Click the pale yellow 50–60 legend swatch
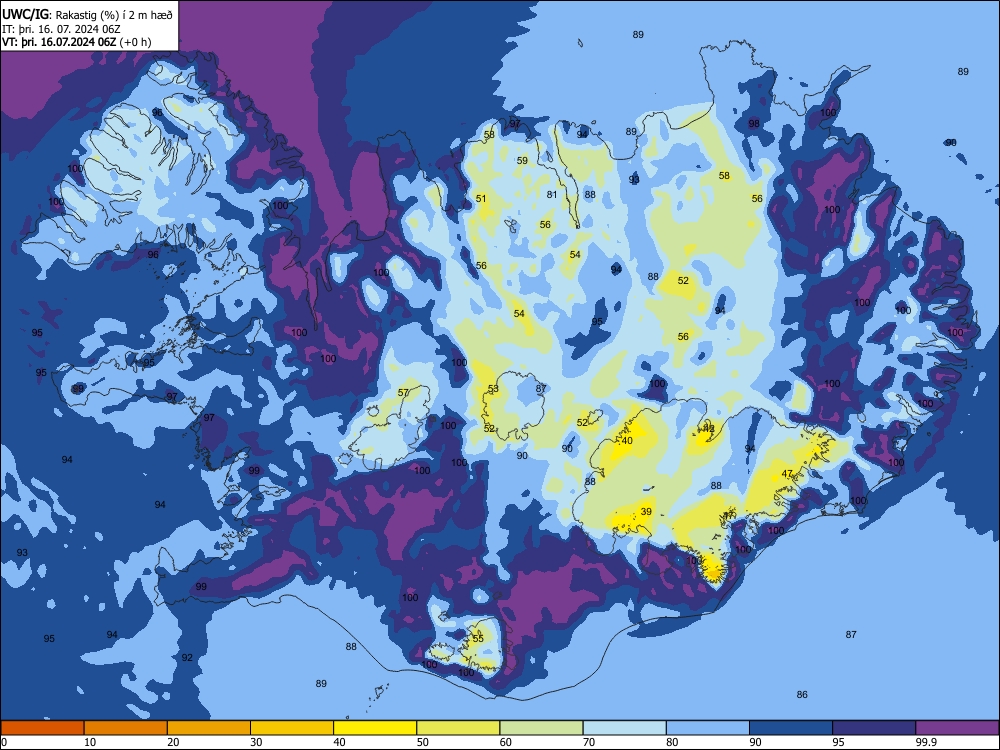 click(458, 728)
